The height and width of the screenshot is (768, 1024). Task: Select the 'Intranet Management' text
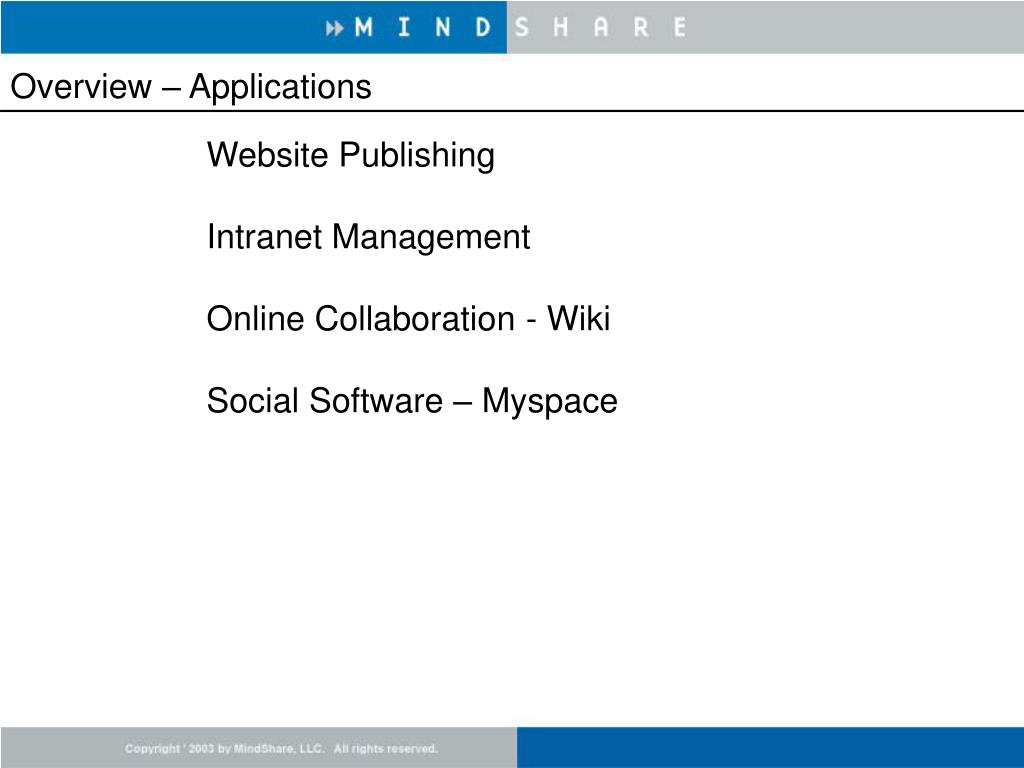368,236
